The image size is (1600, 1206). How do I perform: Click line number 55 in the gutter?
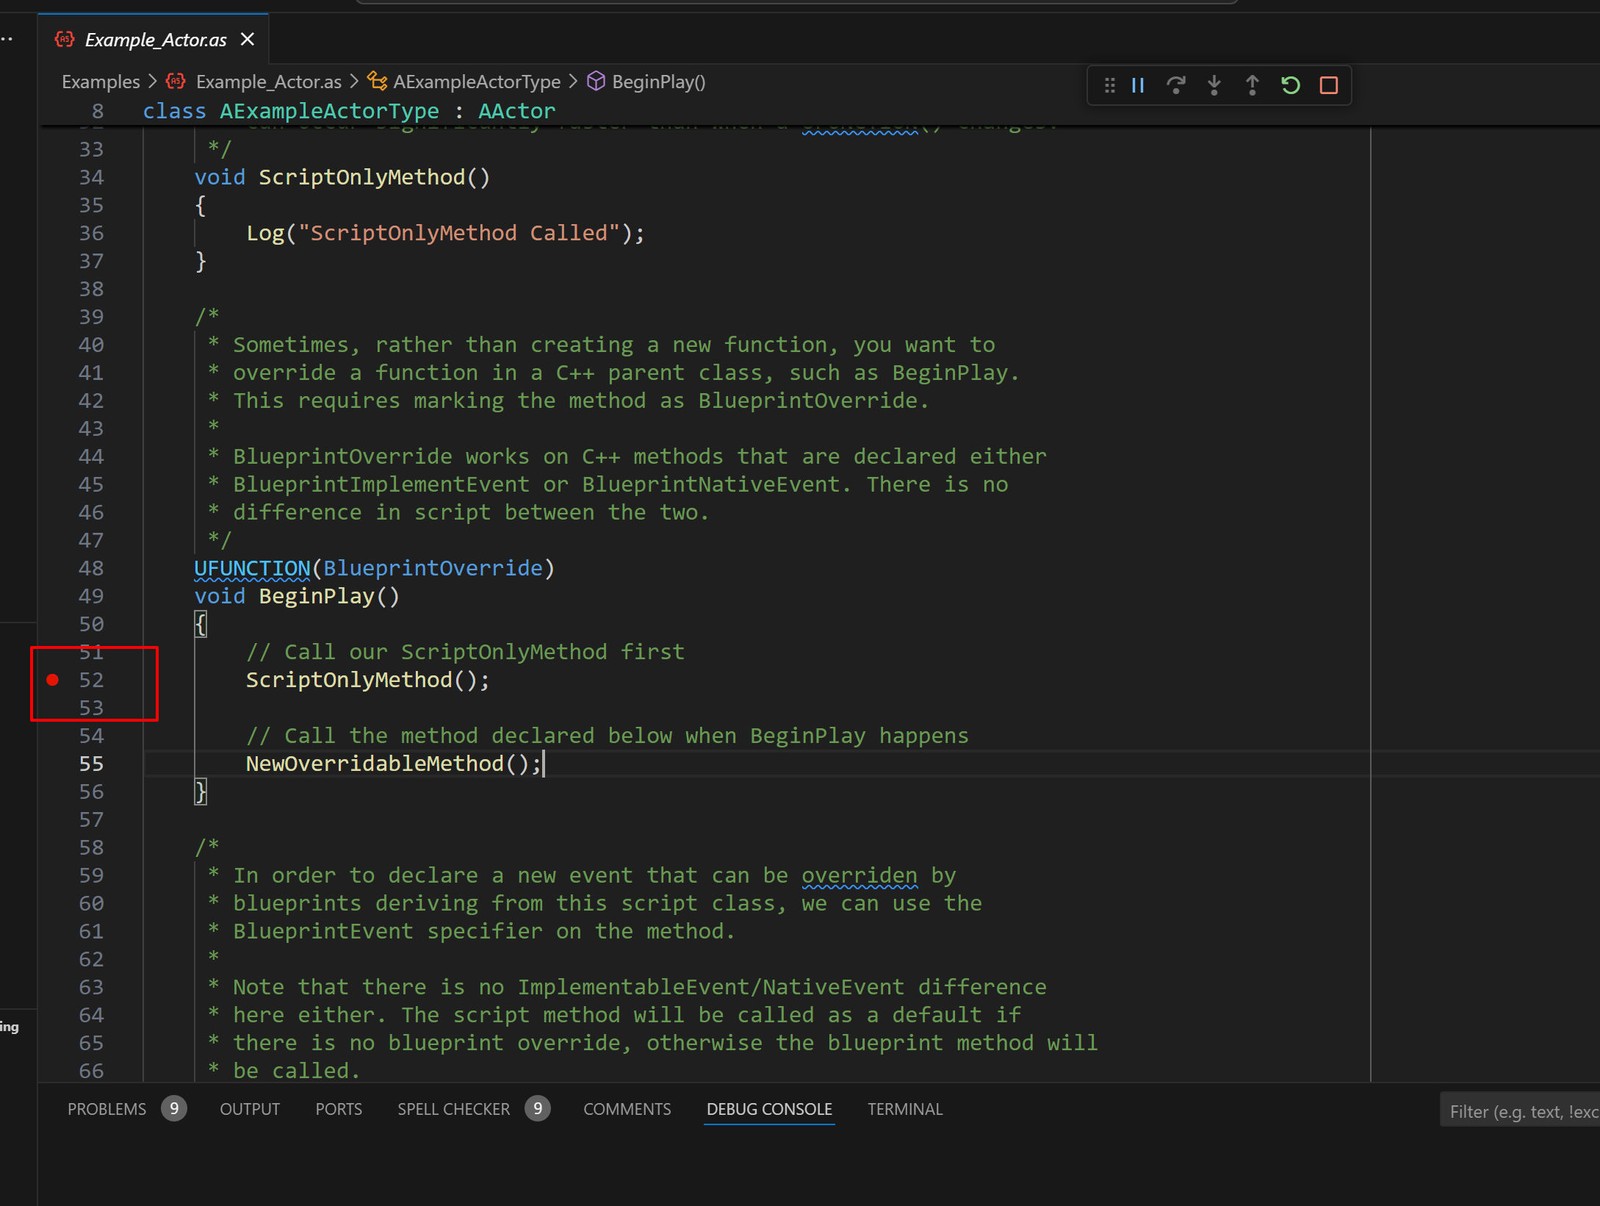(91, 764)
